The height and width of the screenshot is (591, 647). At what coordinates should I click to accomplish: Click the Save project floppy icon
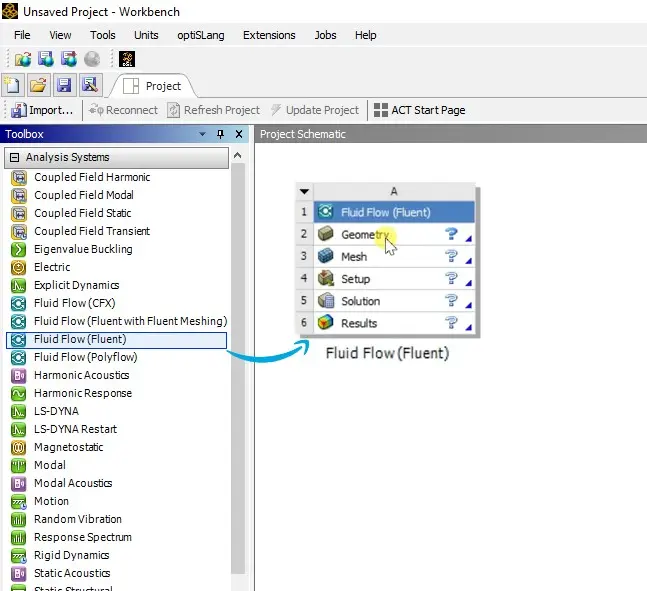click(64, 85)
